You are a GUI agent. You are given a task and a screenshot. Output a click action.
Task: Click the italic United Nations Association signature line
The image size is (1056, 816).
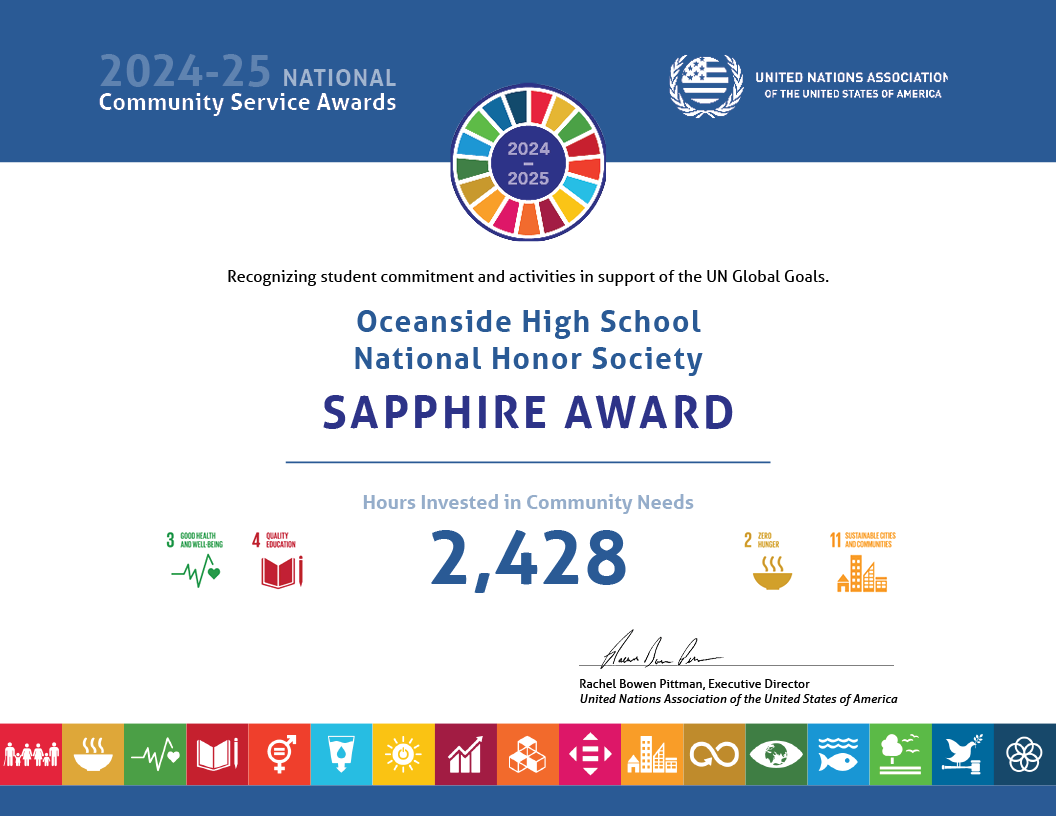tap(738, 699)
